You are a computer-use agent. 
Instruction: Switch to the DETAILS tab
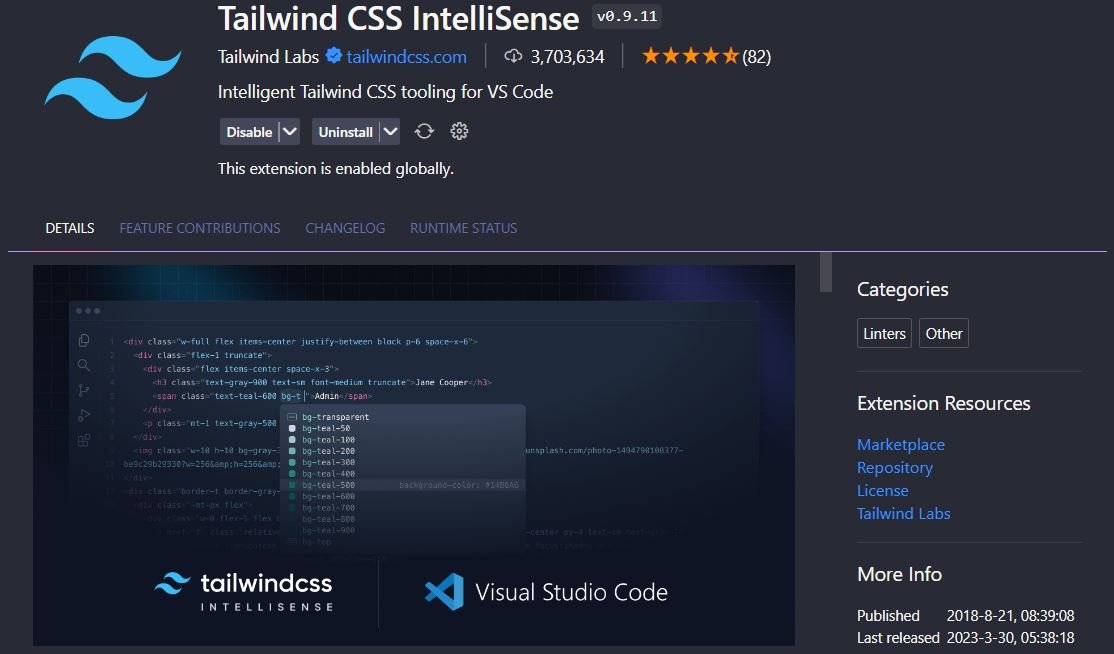click(x=69, y=228)
